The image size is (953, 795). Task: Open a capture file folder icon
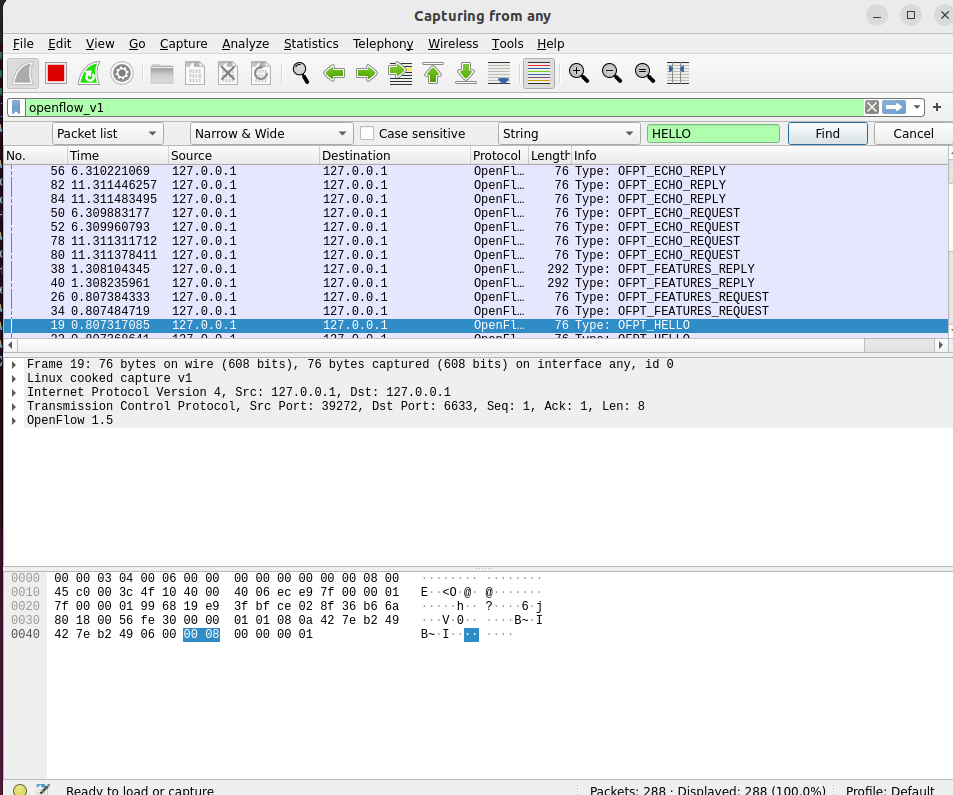(162, 74)
